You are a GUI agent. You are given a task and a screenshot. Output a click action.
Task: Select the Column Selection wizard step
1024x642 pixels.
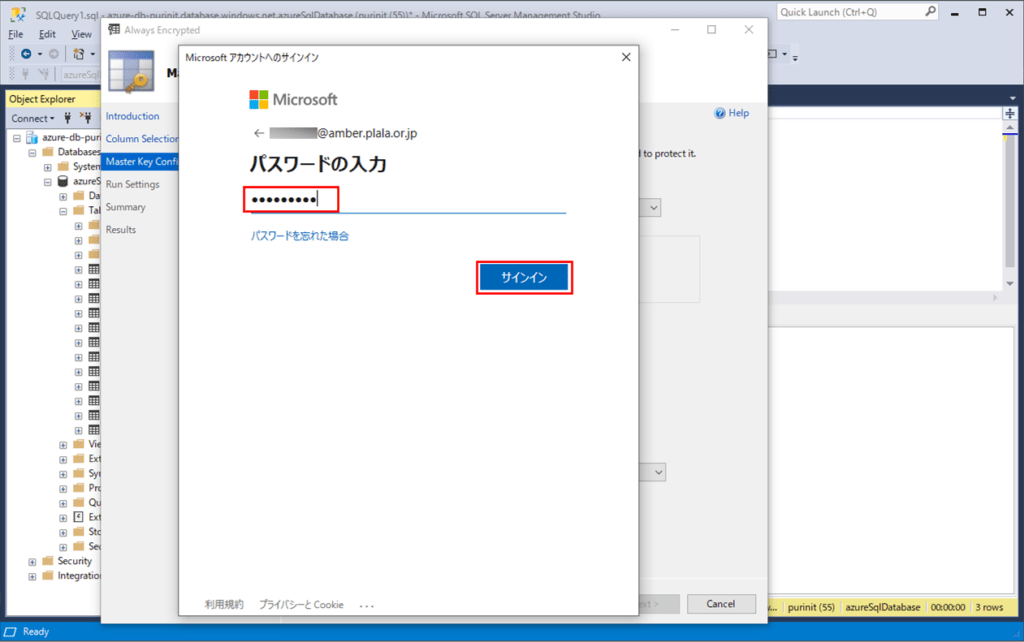click(141, 138)
